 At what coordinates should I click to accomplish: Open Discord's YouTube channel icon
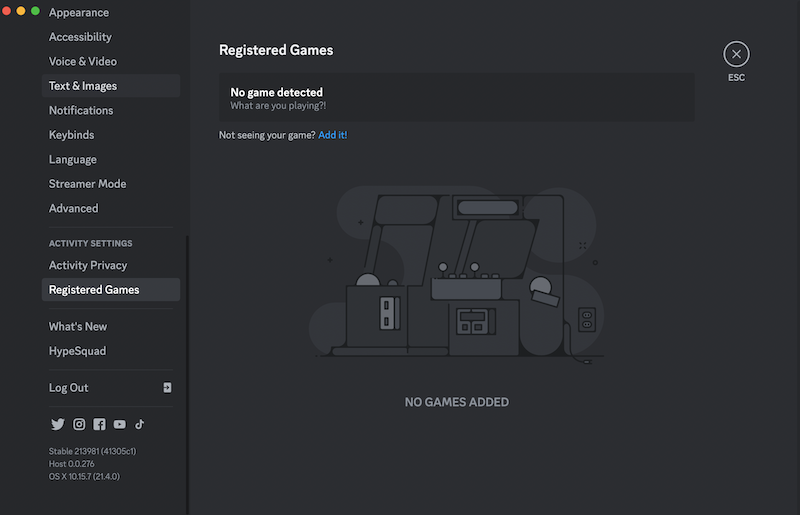(x=119, y=424)
